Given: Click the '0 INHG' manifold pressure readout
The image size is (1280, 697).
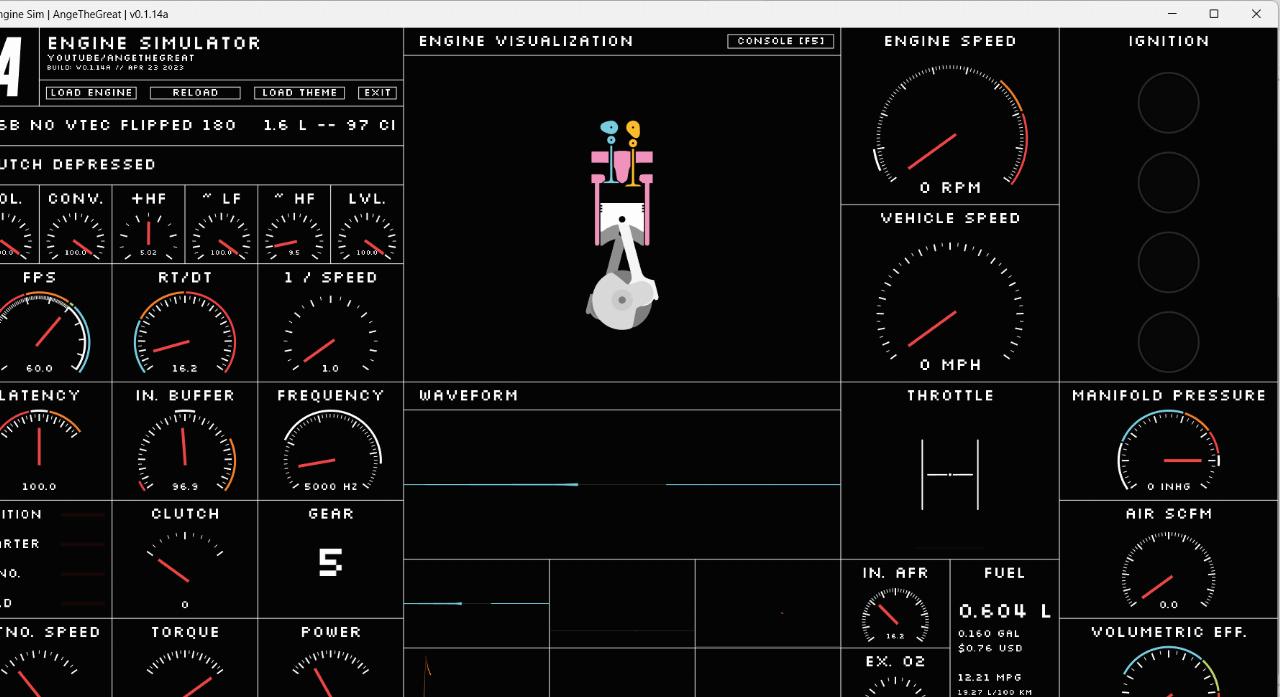Looking at the screenshot, I should coord(1169,487).
